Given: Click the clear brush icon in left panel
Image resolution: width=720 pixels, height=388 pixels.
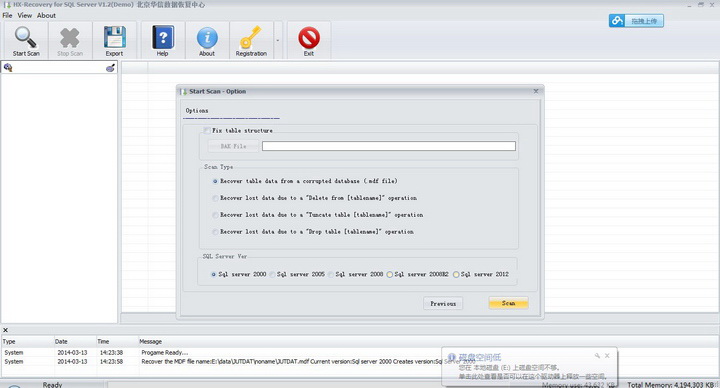Looking at the screenshot, I should [x=110, y=68].
